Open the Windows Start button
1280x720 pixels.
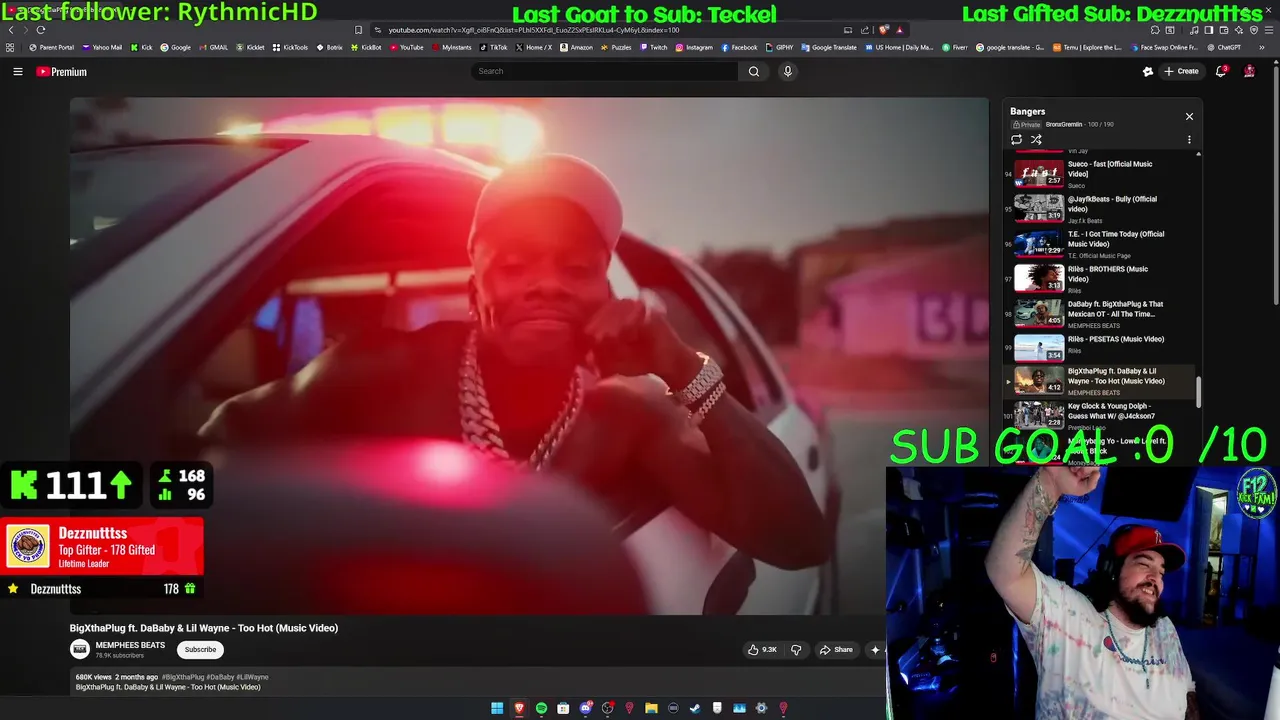point(497,709)
